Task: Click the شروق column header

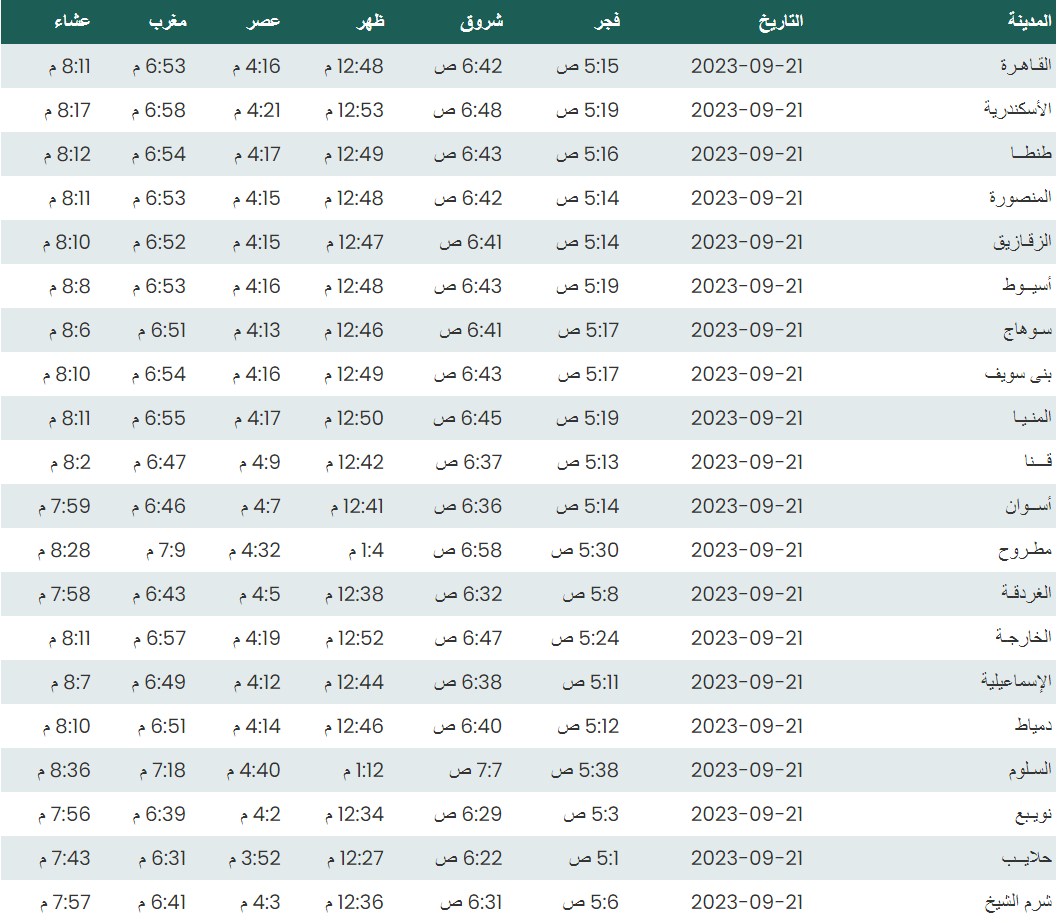Action: (480, 21)
